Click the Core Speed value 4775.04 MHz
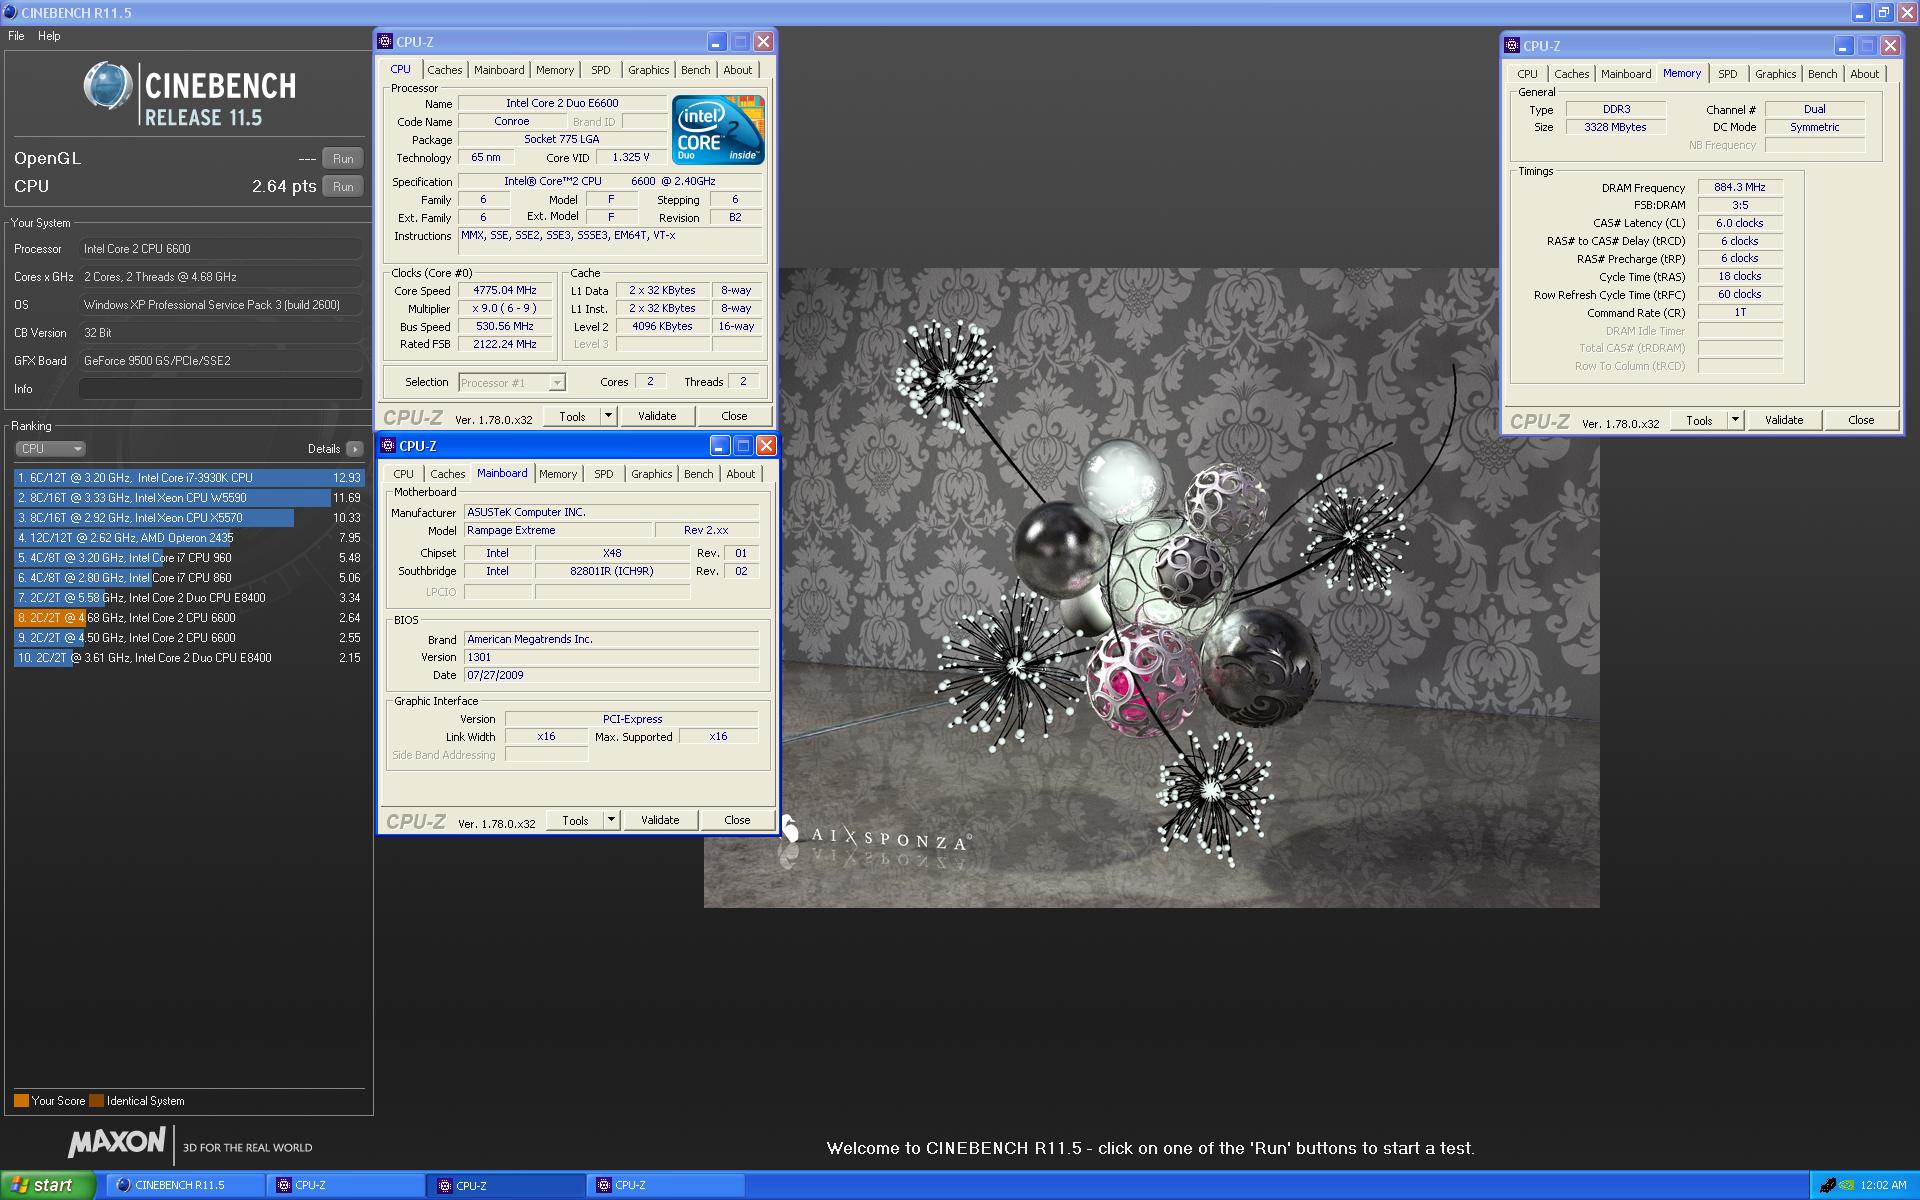Image resolution: width=1920 pixels, height=1200 pixels. [x=505, y=290]
